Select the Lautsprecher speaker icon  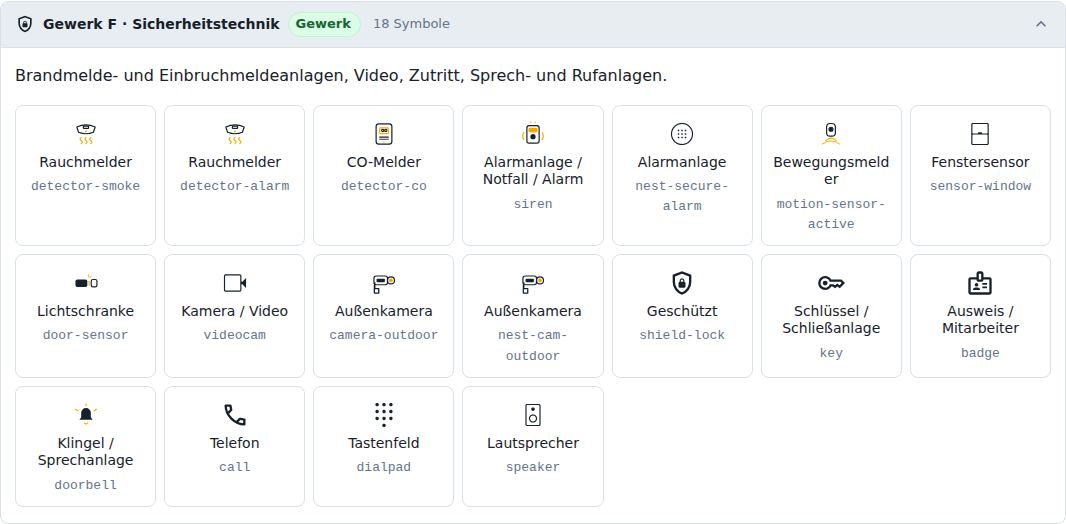(533, 415)
